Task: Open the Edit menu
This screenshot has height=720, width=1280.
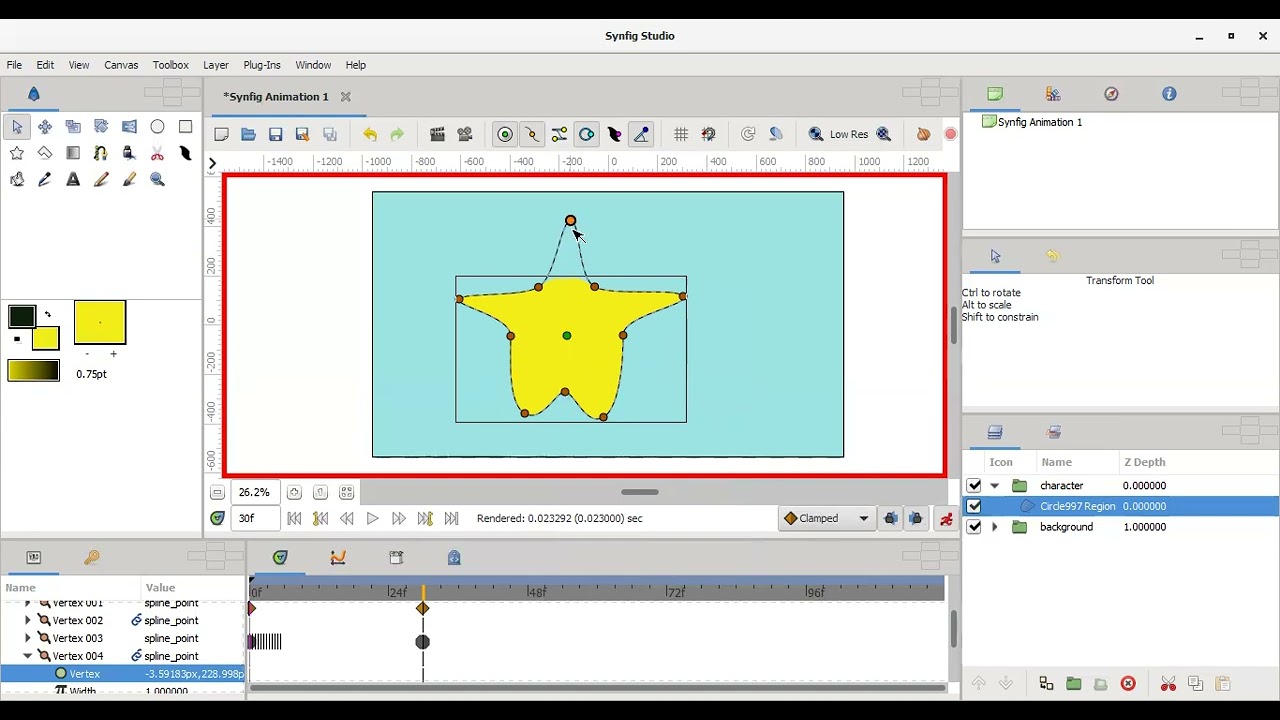Action: [45, 65]
